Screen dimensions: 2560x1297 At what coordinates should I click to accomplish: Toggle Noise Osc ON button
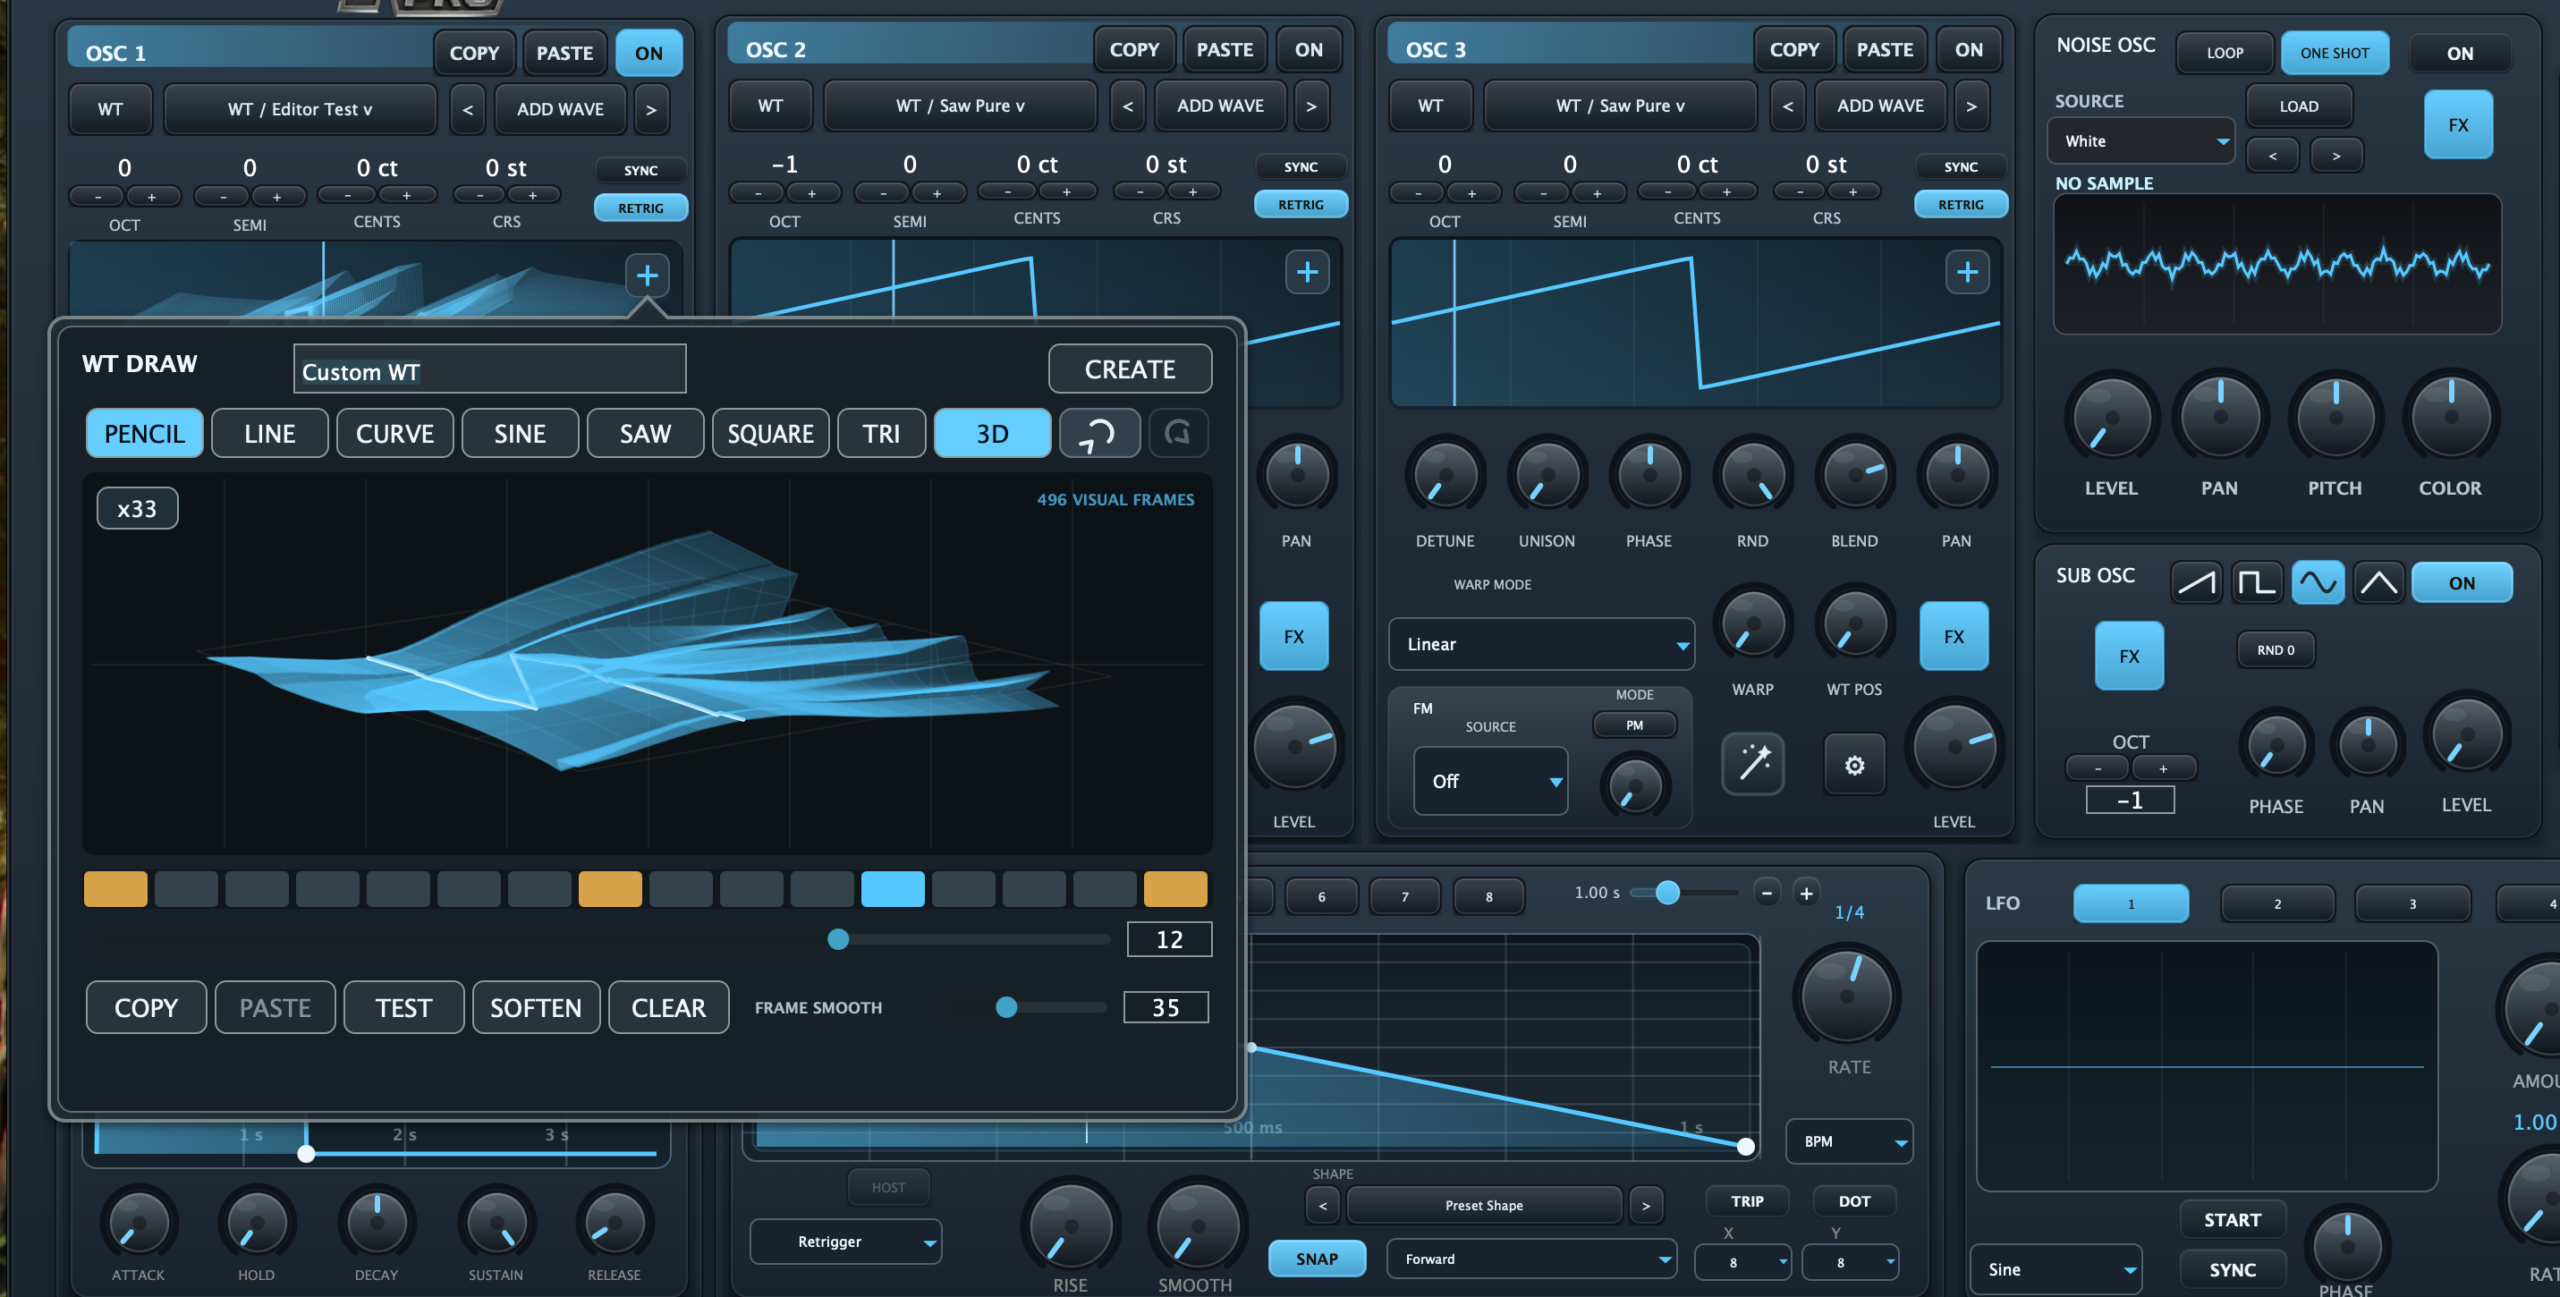pos(2460,53)
